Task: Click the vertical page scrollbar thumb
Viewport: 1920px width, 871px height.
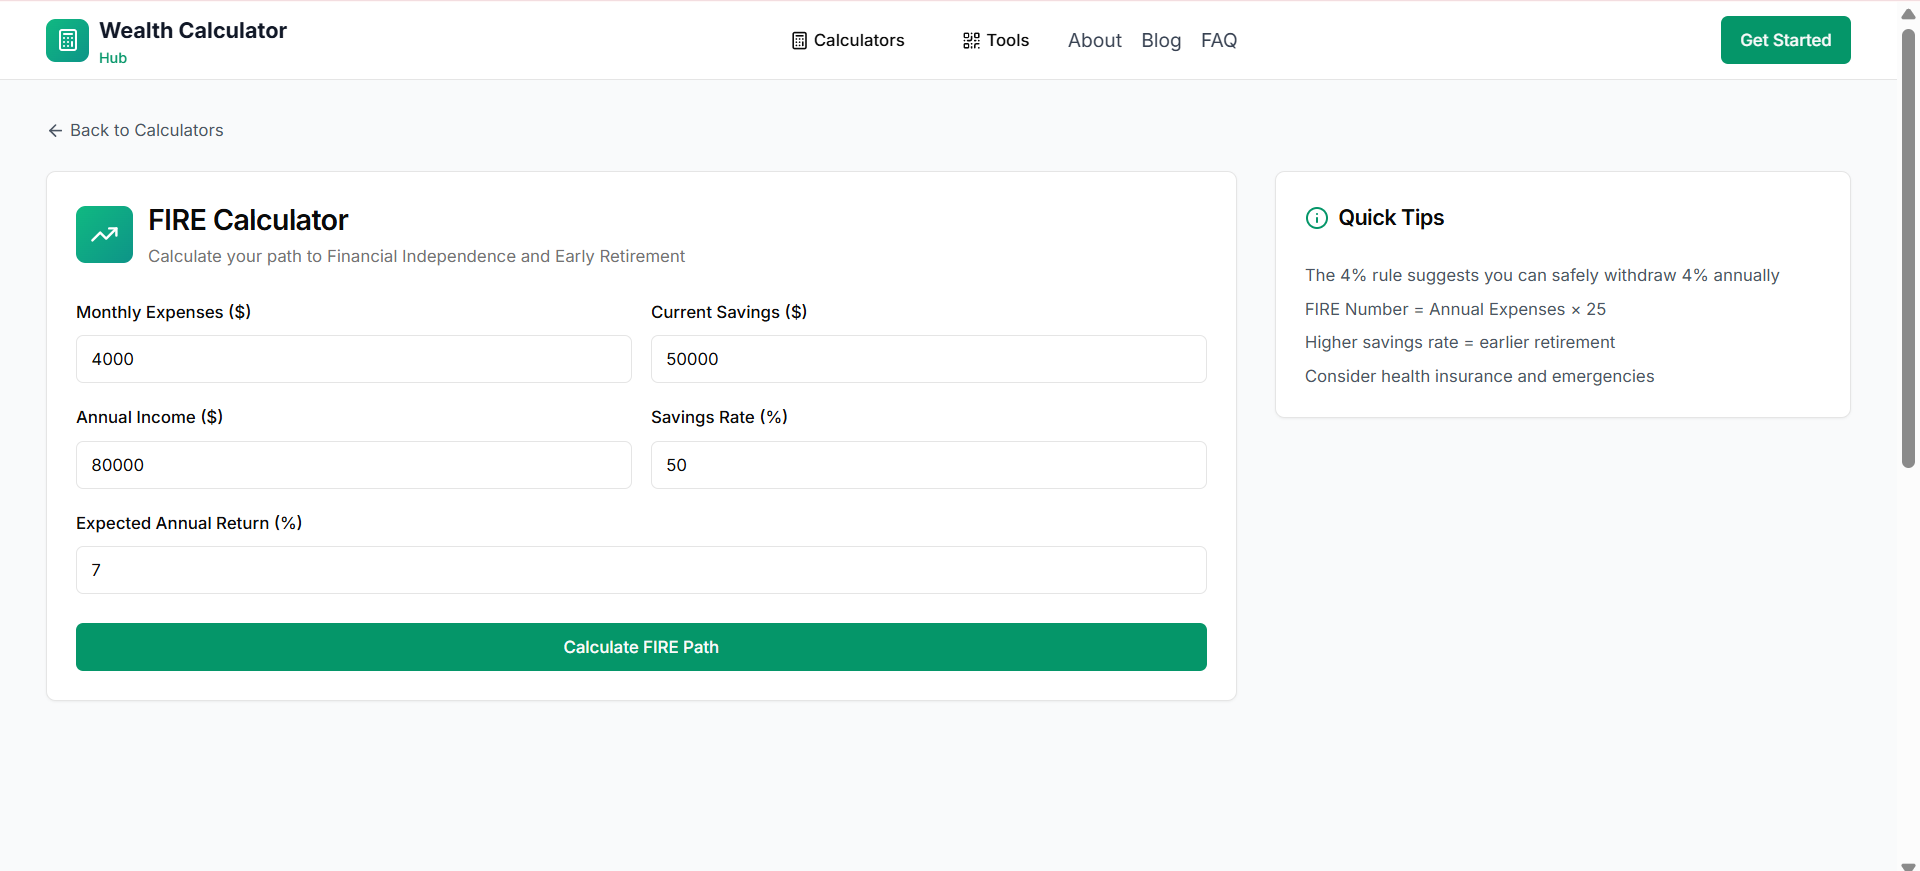Action: click(1908, 248)
